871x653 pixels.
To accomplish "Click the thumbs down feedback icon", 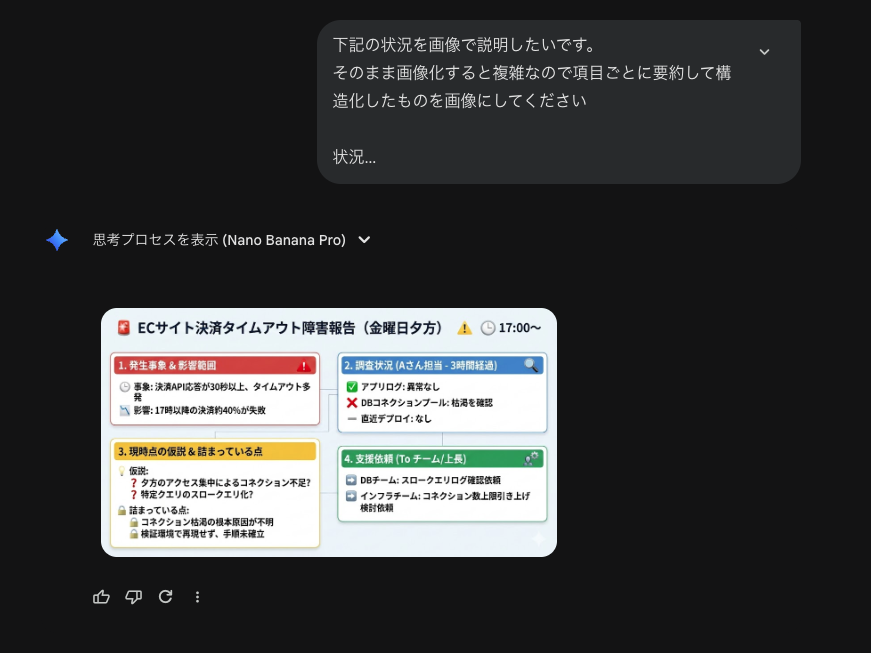I will tap(133, 597).
